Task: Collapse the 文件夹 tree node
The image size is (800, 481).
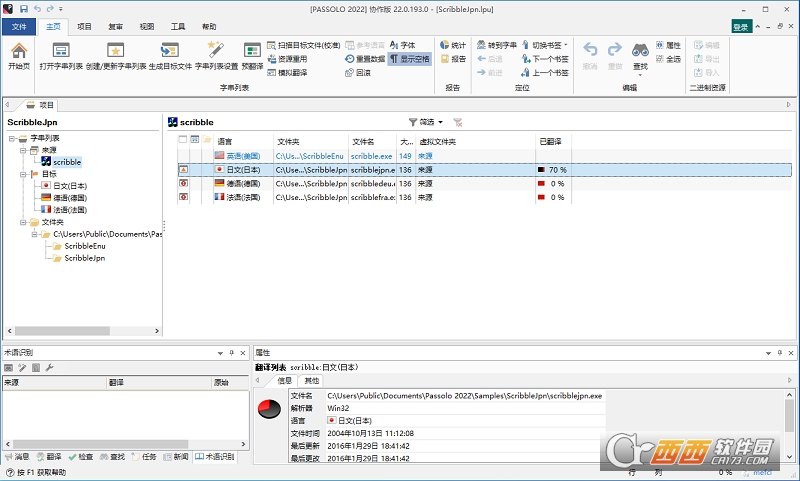Action: pos(22,222)
